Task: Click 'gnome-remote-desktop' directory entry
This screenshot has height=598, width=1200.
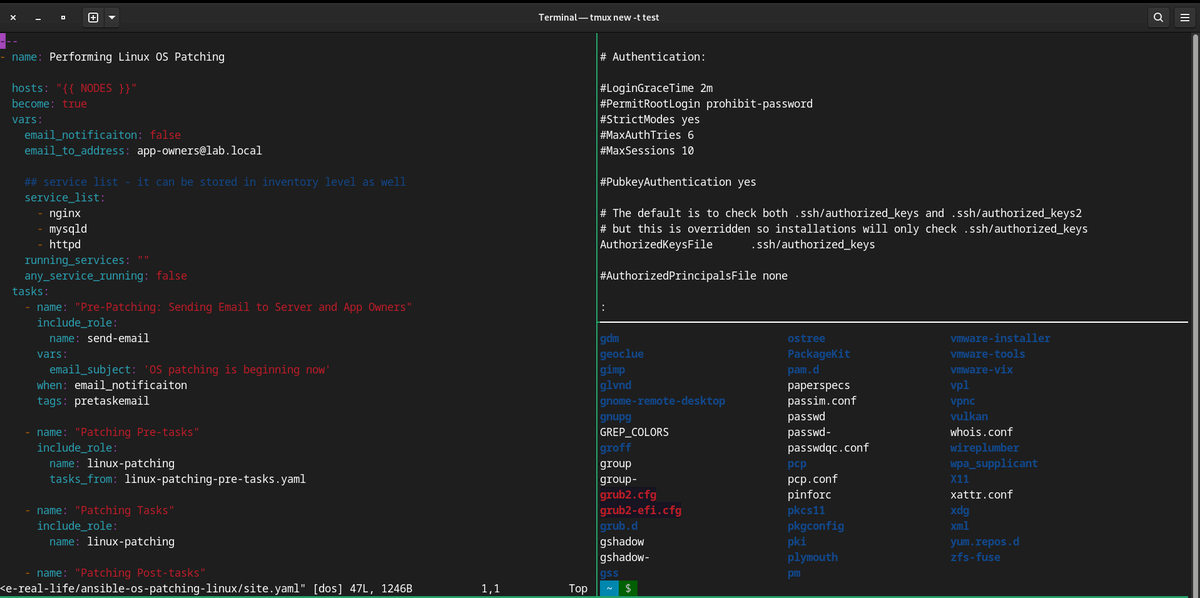Action: (662, 401)
